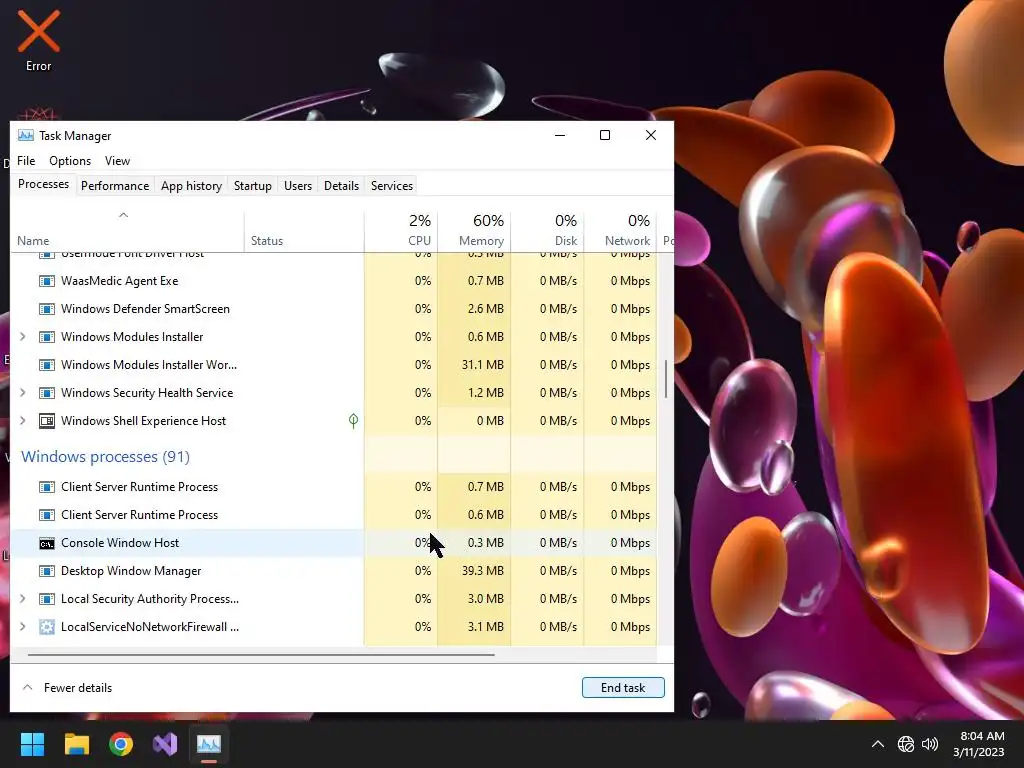This screenshot has height=768, width=1024.
Task: Open the File menu
Action: coord(26,161)
